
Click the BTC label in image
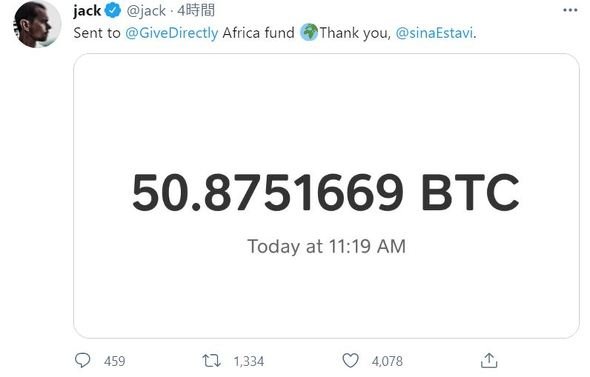[470, 193]
